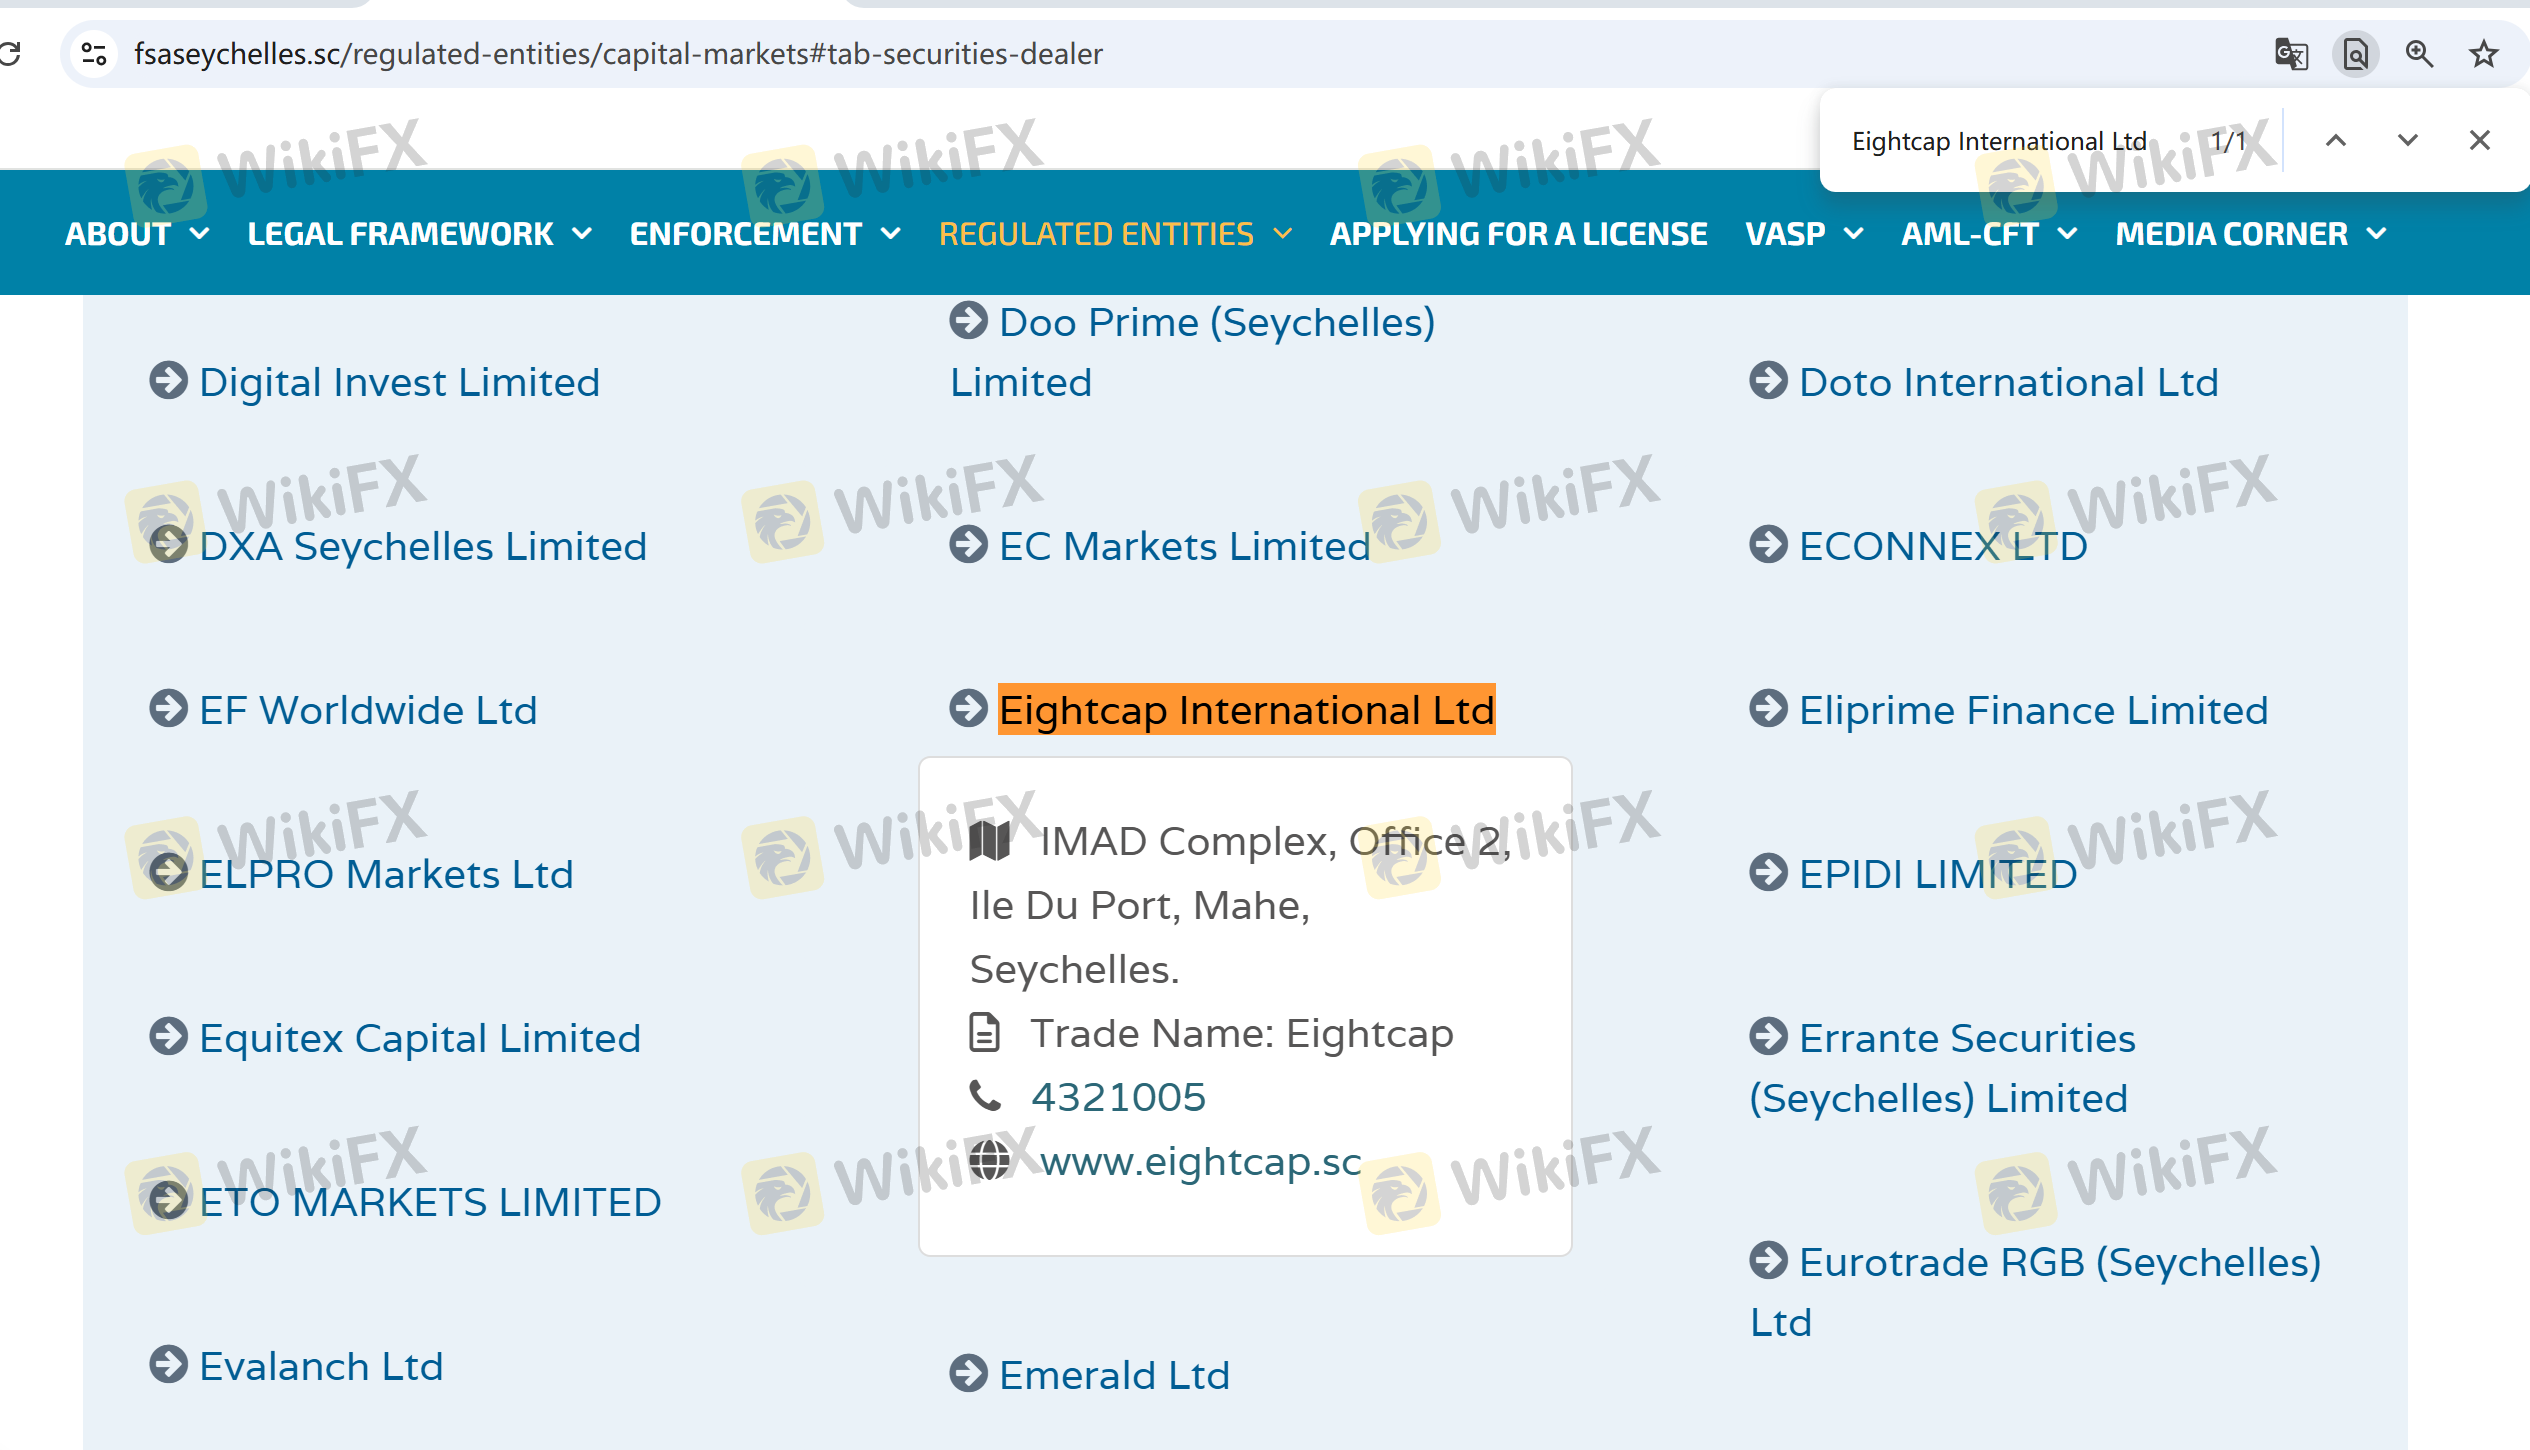Go to previous find result

pyautogui.click(x=2336, y=140)
